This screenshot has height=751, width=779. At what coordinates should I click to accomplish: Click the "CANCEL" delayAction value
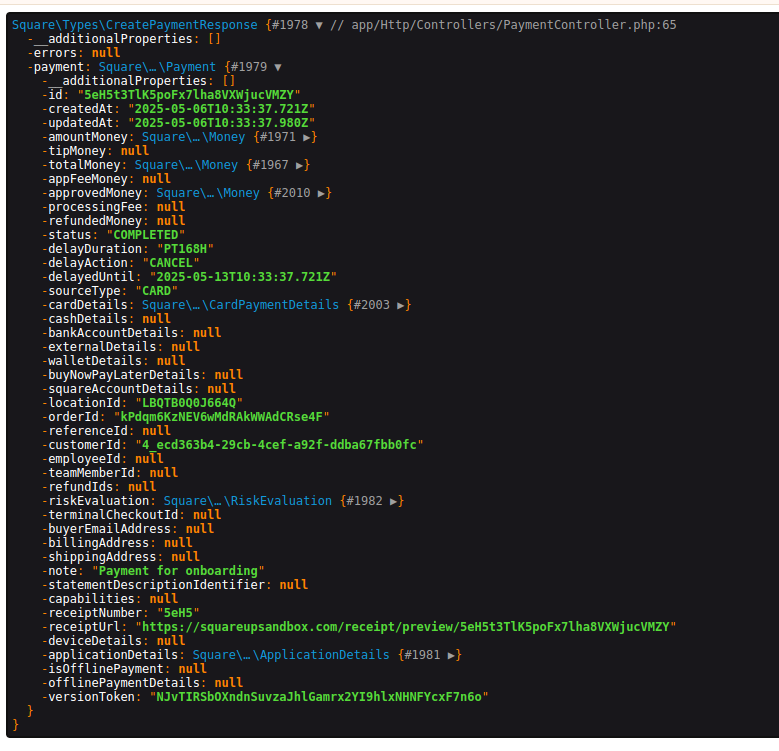coord(171,263)
